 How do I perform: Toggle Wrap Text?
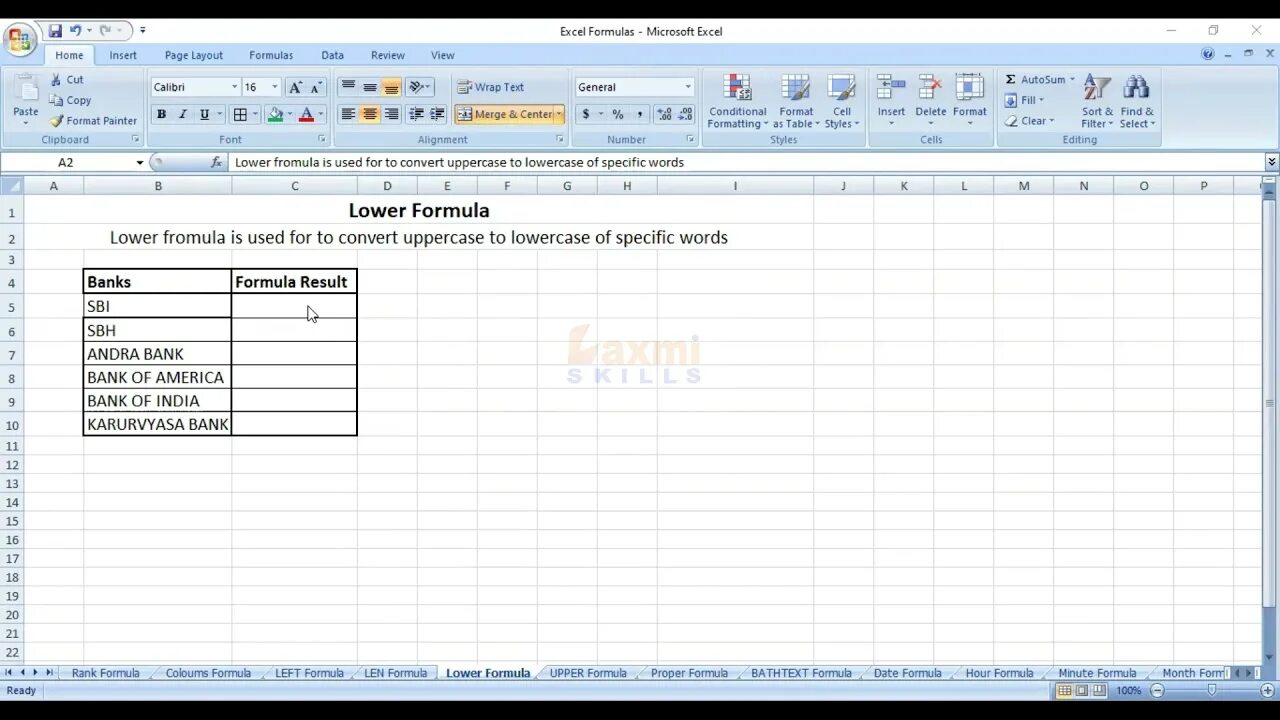490,87
